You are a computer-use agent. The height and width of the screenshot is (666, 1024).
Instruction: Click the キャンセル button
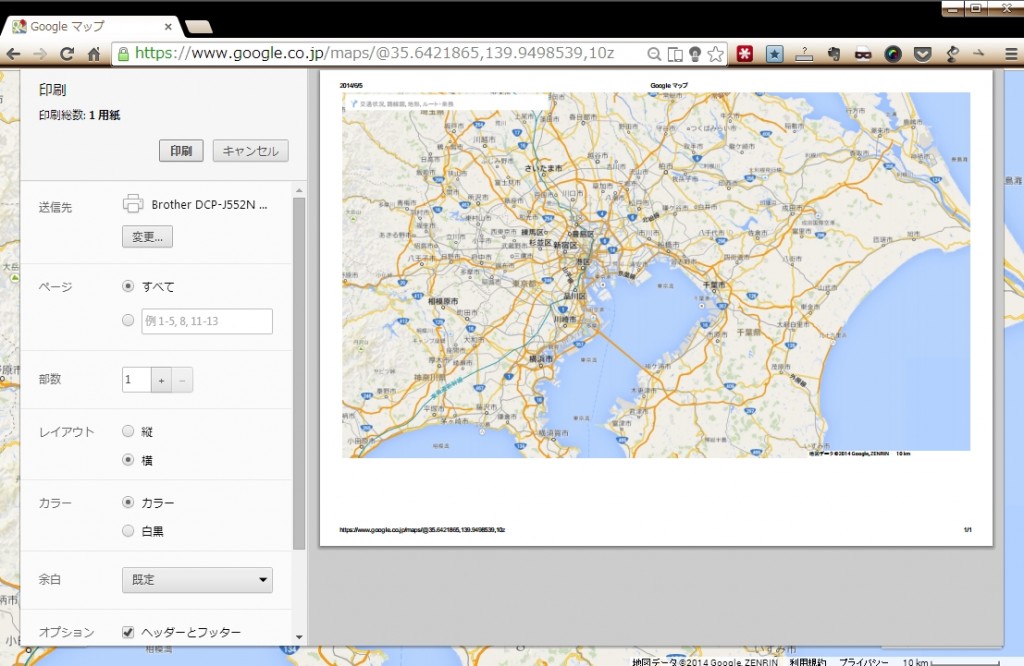point(251,151)
